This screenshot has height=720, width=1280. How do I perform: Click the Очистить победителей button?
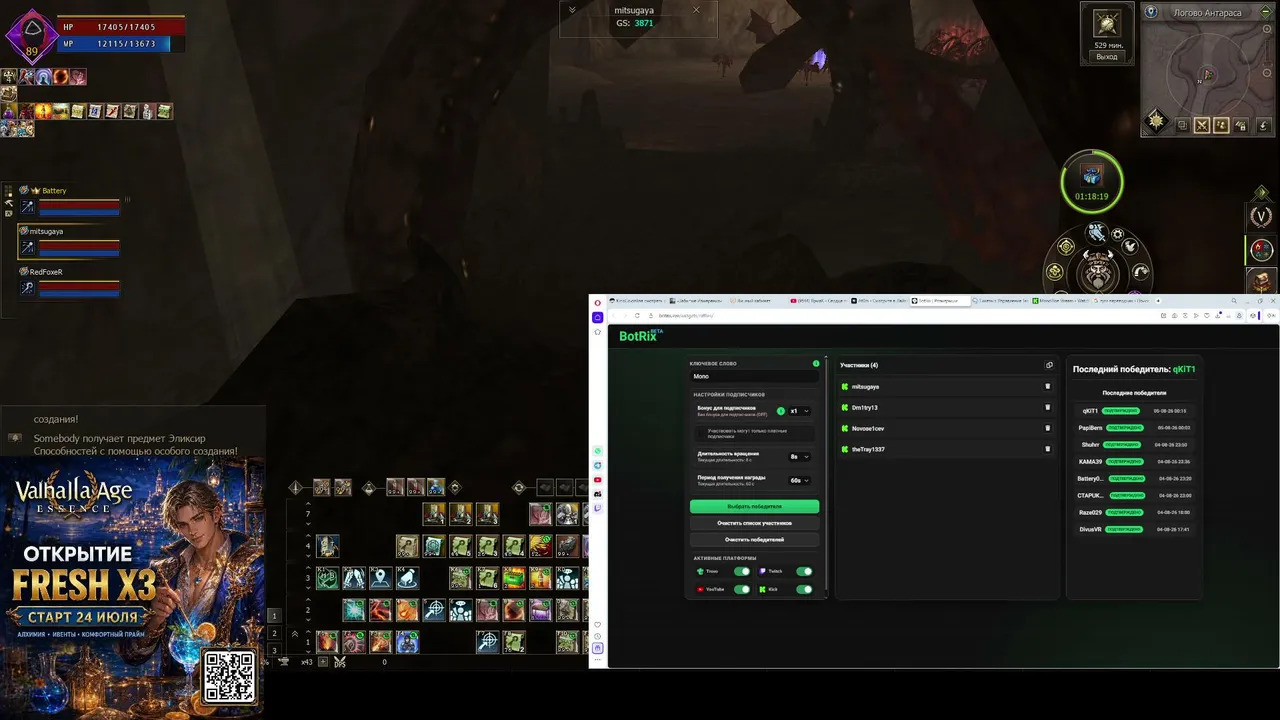[754, 540]
